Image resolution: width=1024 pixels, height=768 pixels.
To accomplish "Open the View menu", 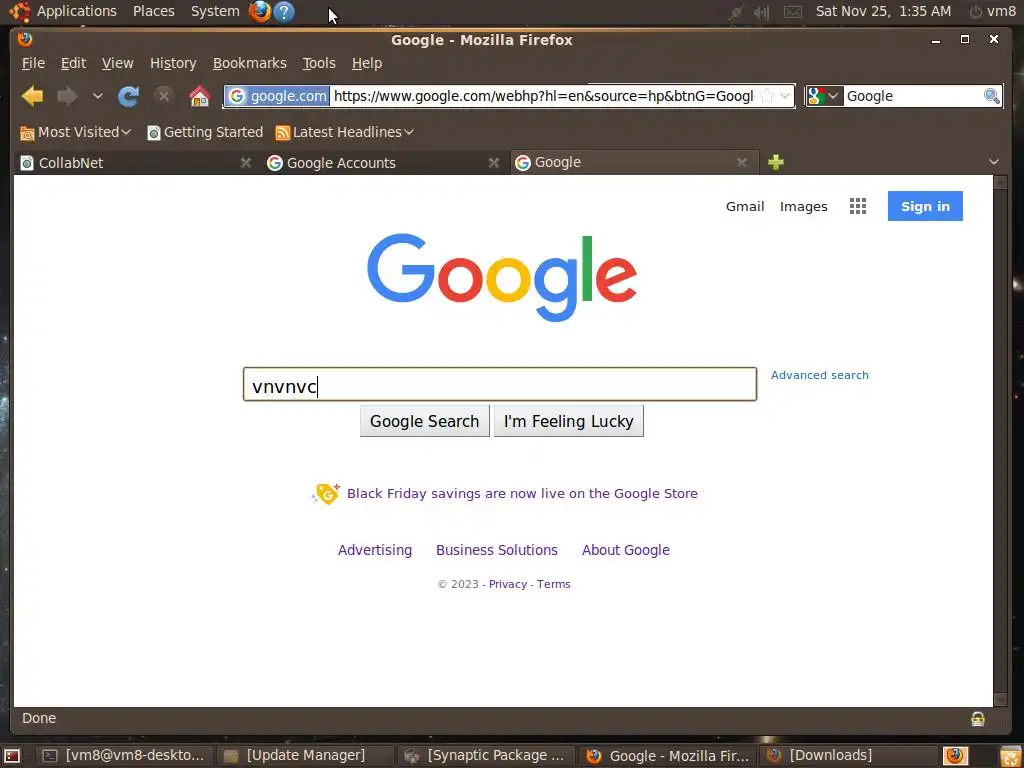I will point(118,63).
